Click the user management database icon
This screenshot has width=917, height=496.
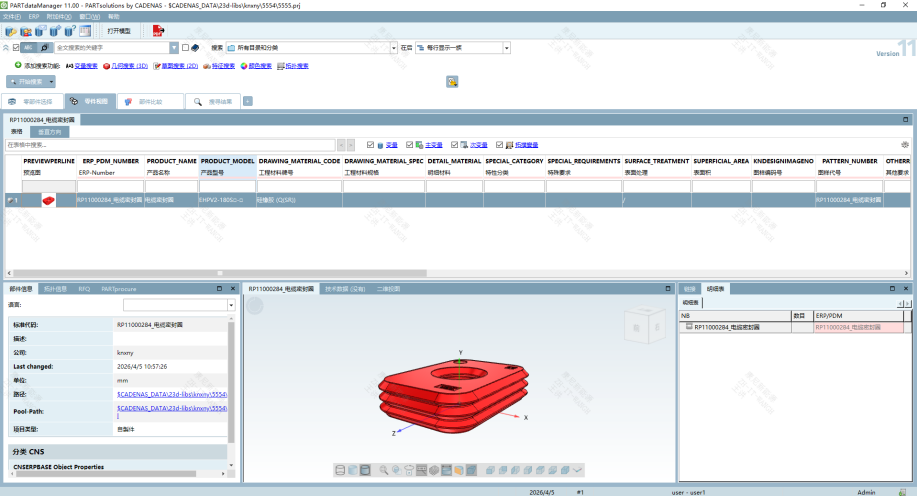pos(26,31)
